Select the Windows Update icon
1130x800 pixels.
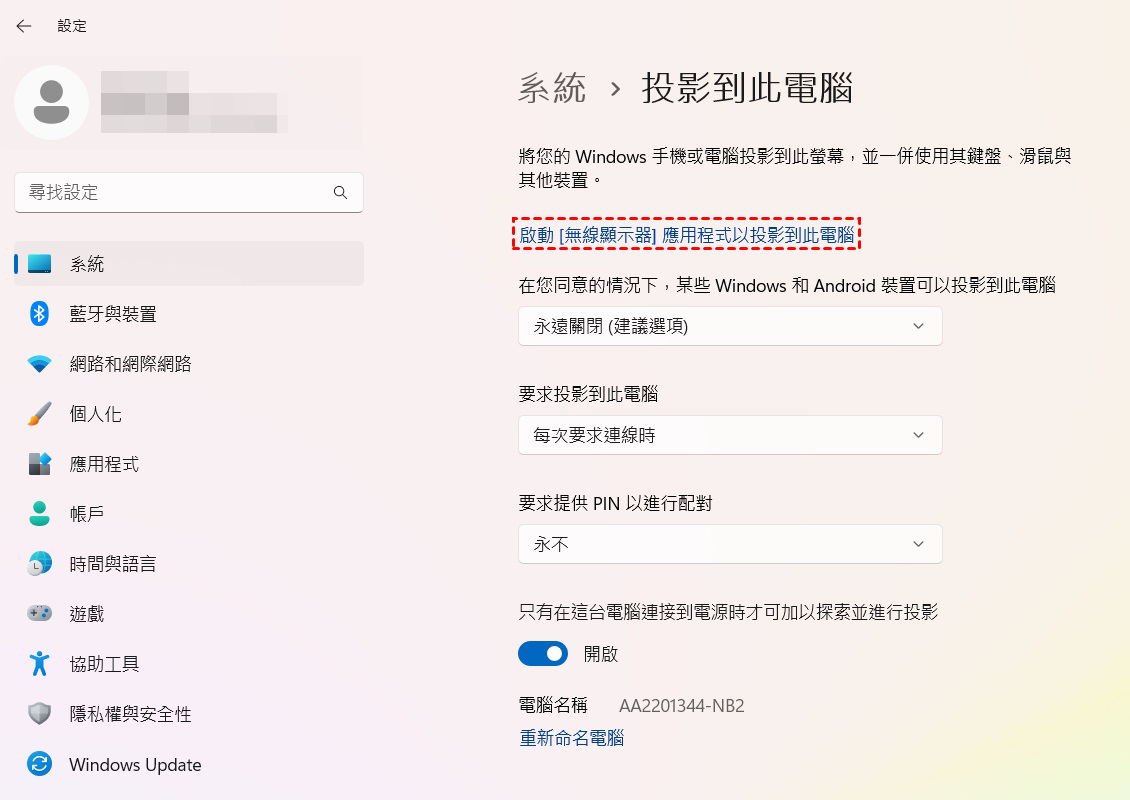[x=38, y=764]
